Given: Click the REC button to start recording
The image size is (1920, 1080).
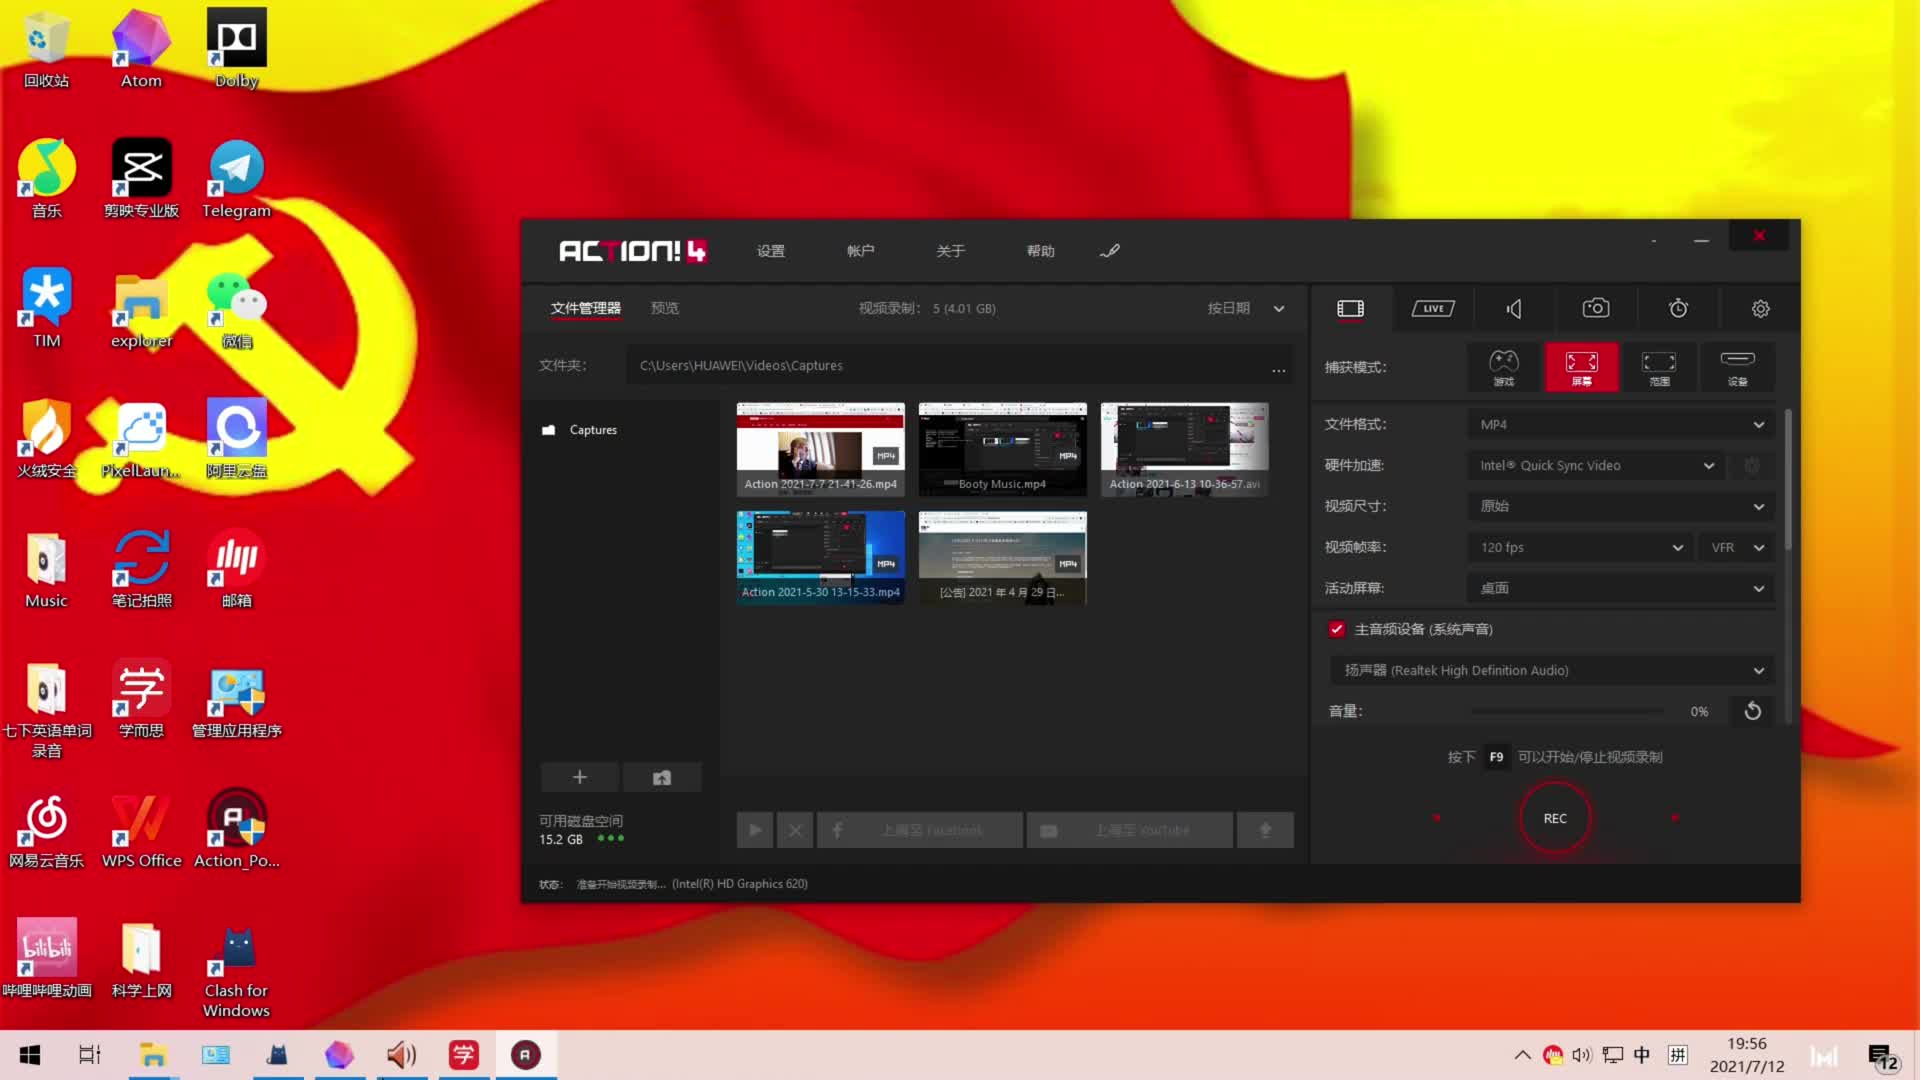Looking at the screenshot, I should pos(1555,818).
